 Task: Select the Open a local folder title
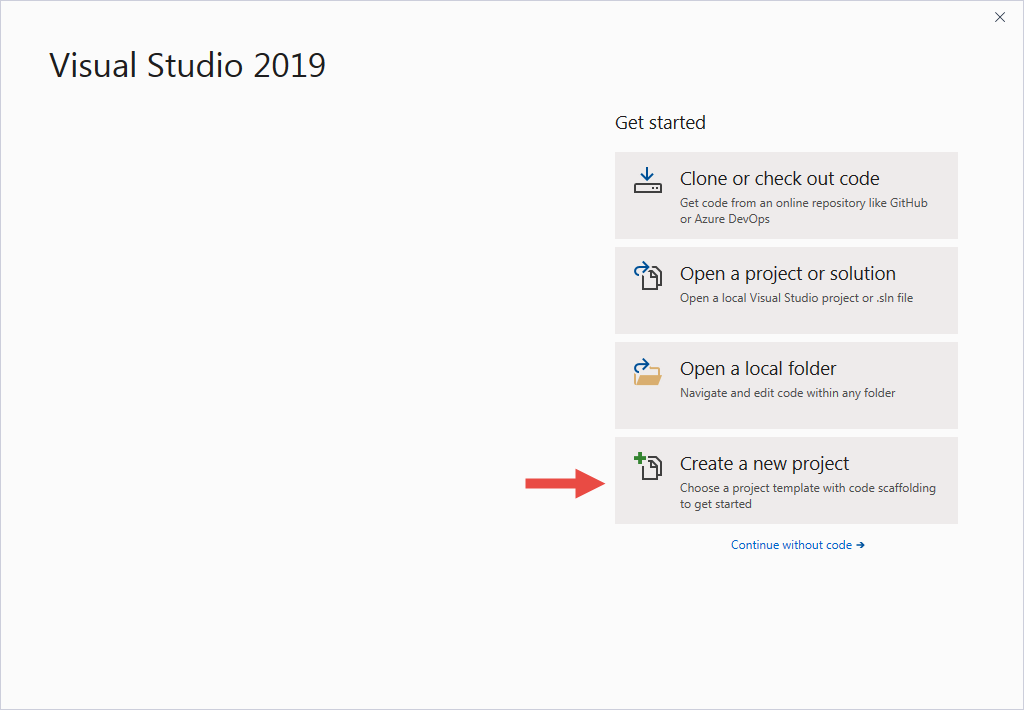pos(757,369)
